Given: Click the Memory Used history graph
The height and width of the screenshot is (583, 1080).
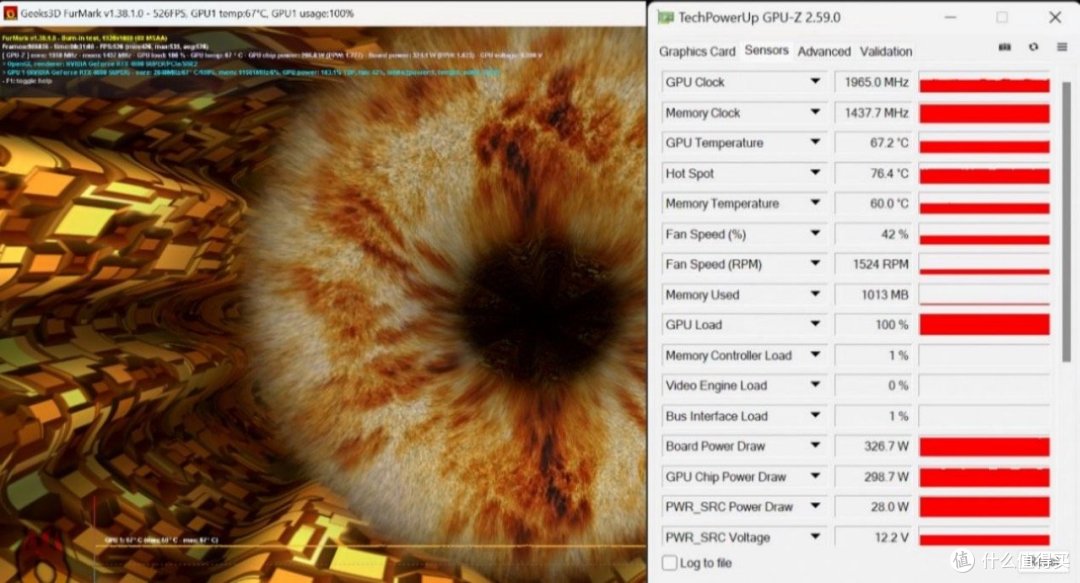Looking at the screenshot, I should pos(984,294).
